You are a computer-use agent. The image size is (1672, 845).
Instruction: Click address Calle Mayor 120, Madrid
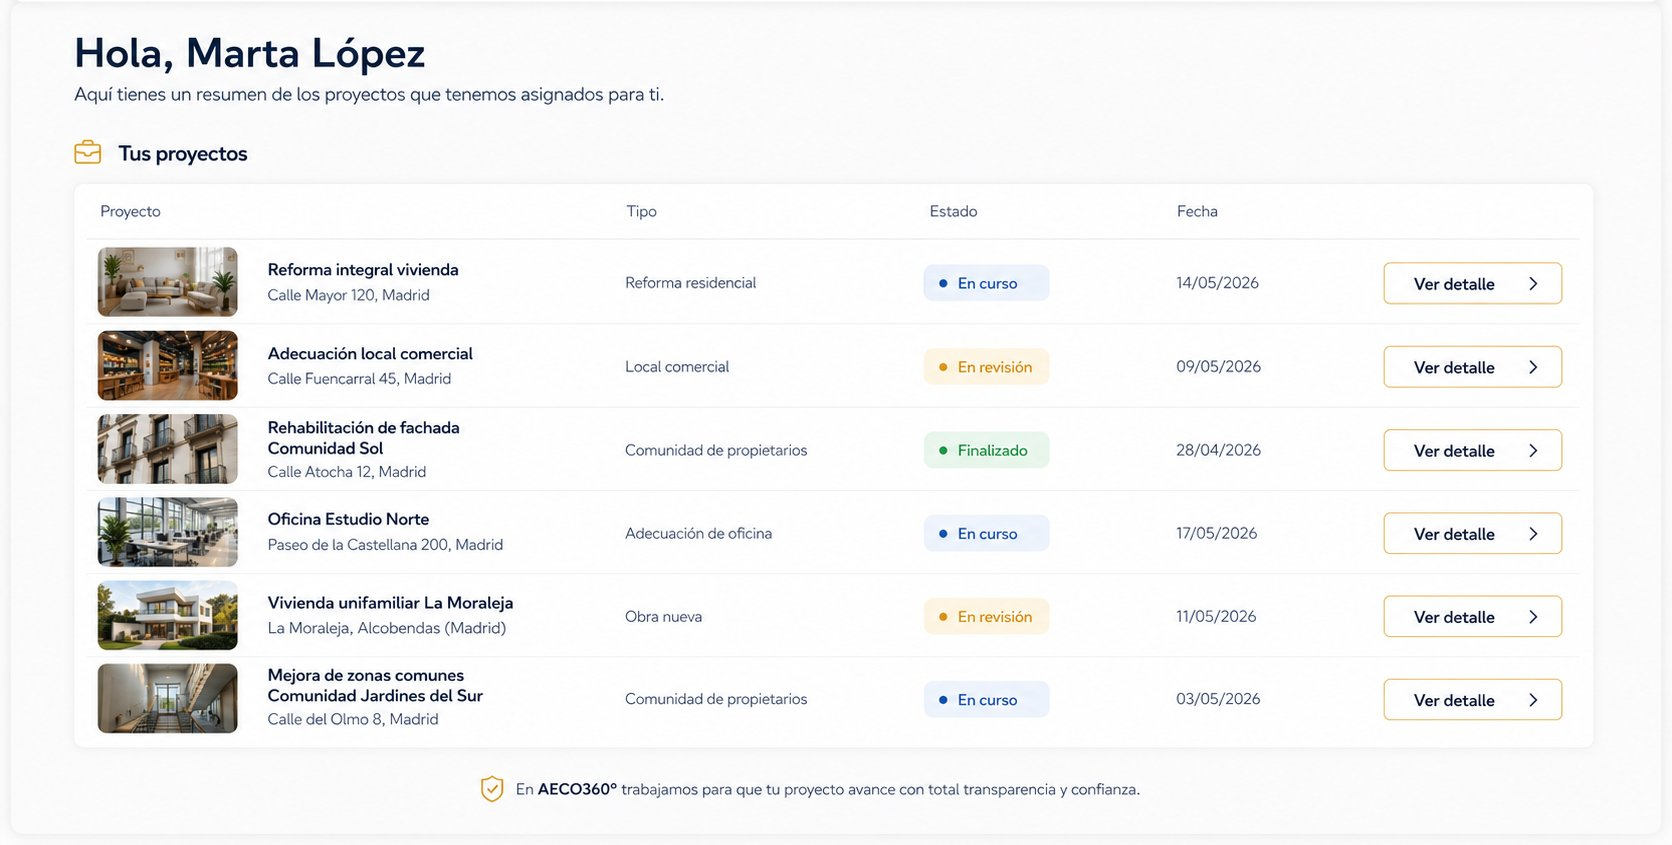click(348, 295)
